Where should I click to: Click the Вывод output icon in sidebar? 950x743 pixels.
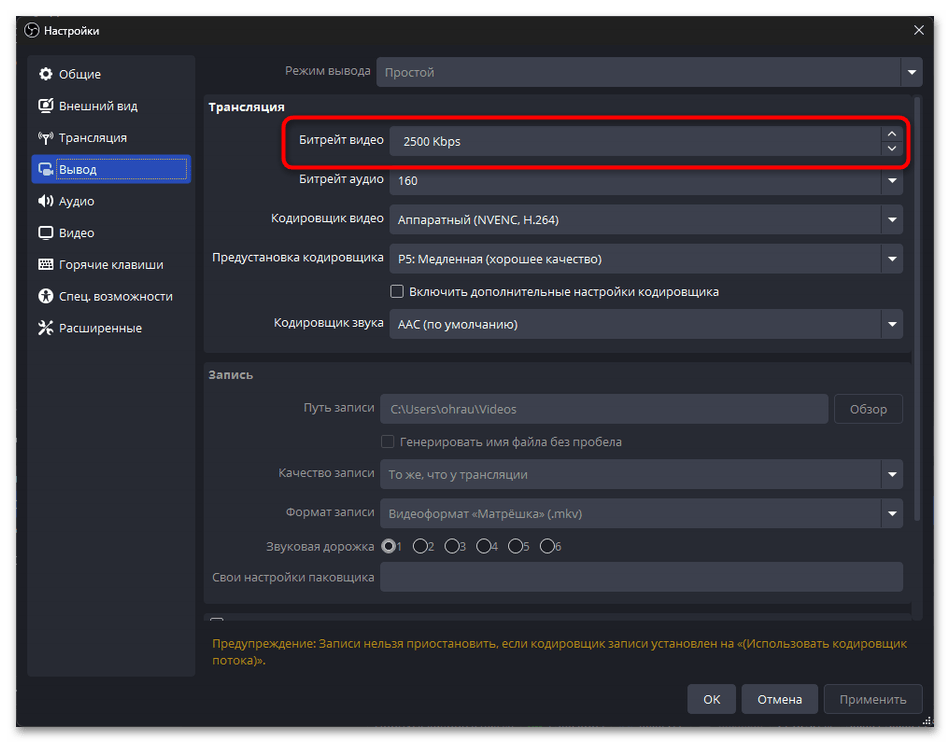(x=45, y=170)
